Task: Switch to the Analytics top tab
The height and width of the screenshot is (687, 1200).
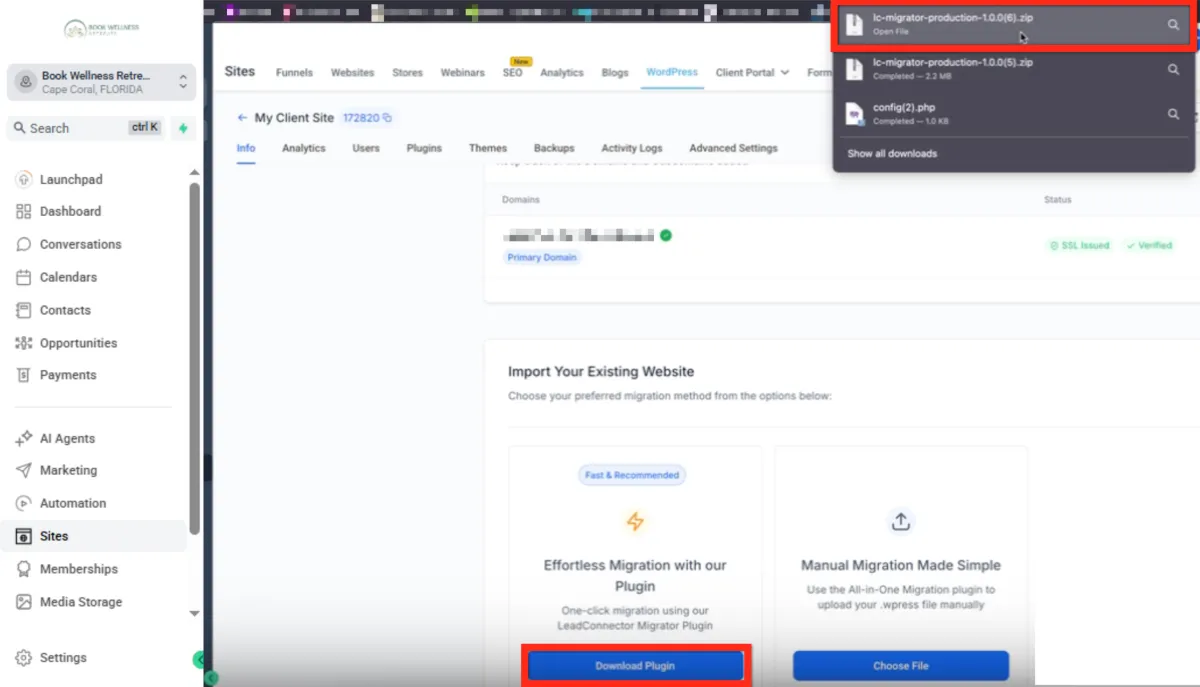Action: [x=562, y=73]
